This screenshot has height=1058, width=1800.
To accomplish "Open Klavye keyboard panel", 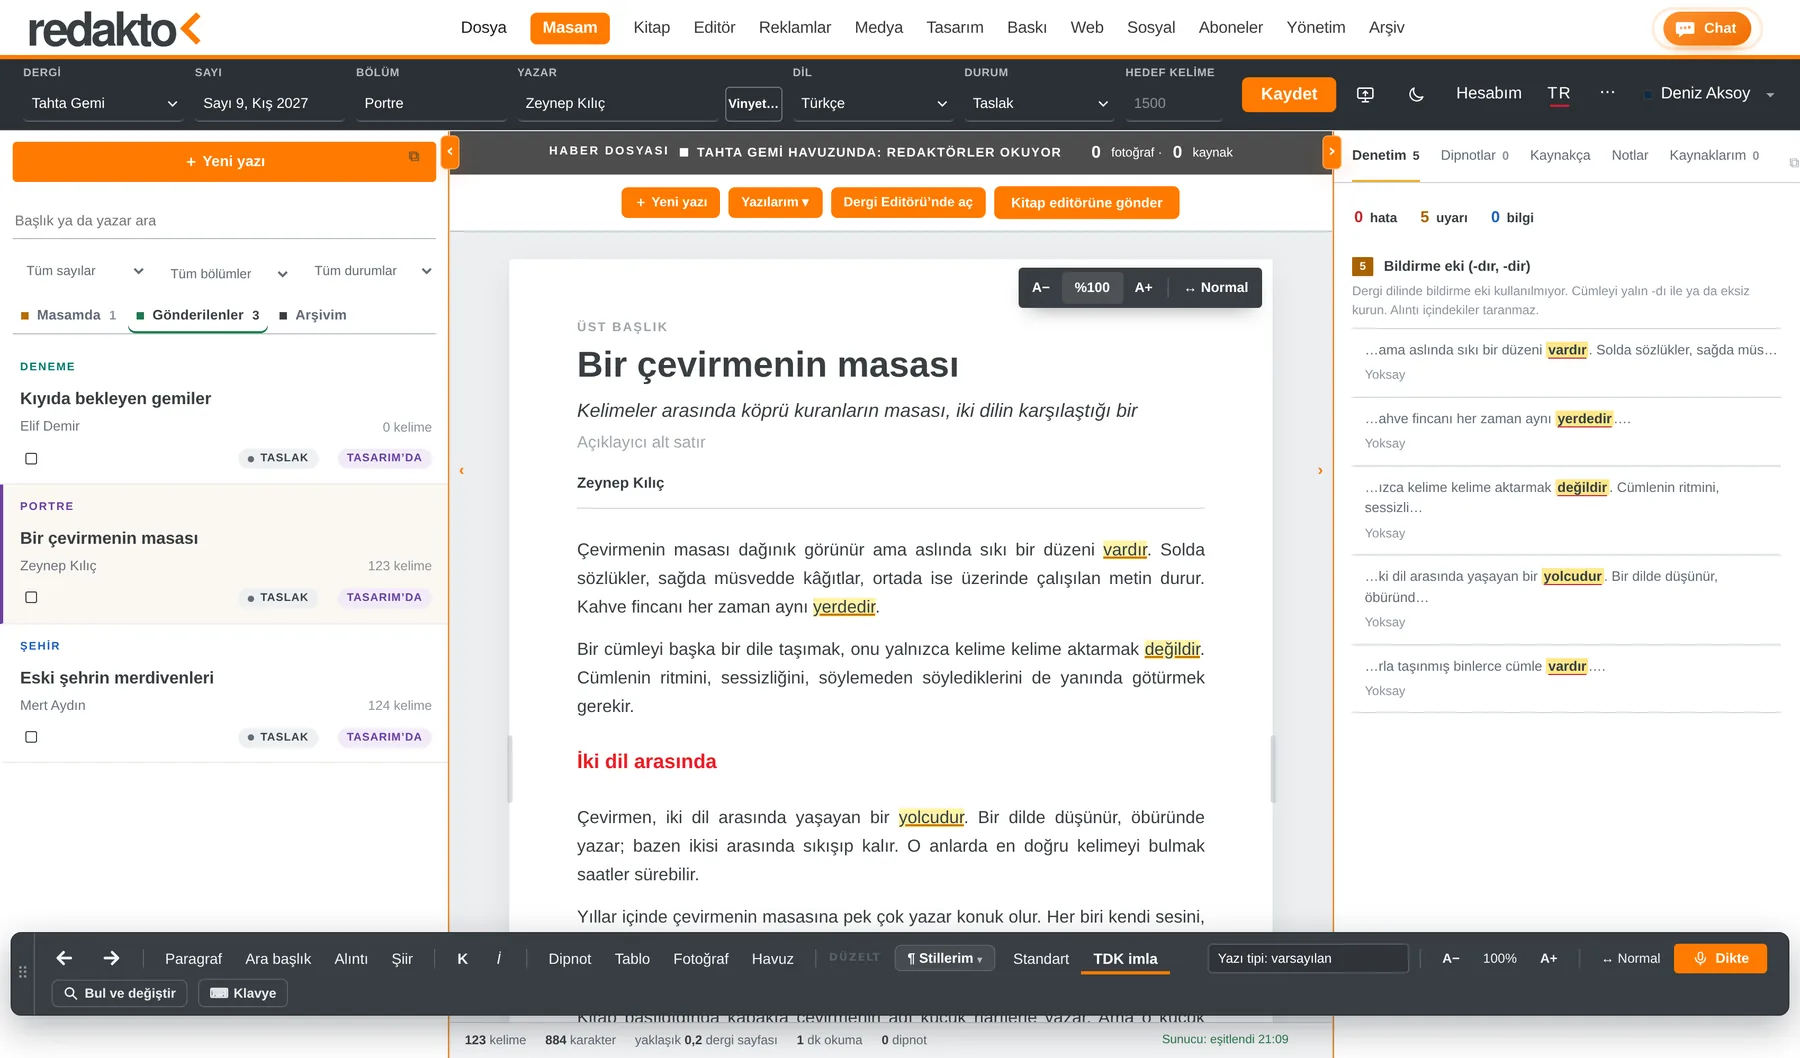I will [243, 993].
